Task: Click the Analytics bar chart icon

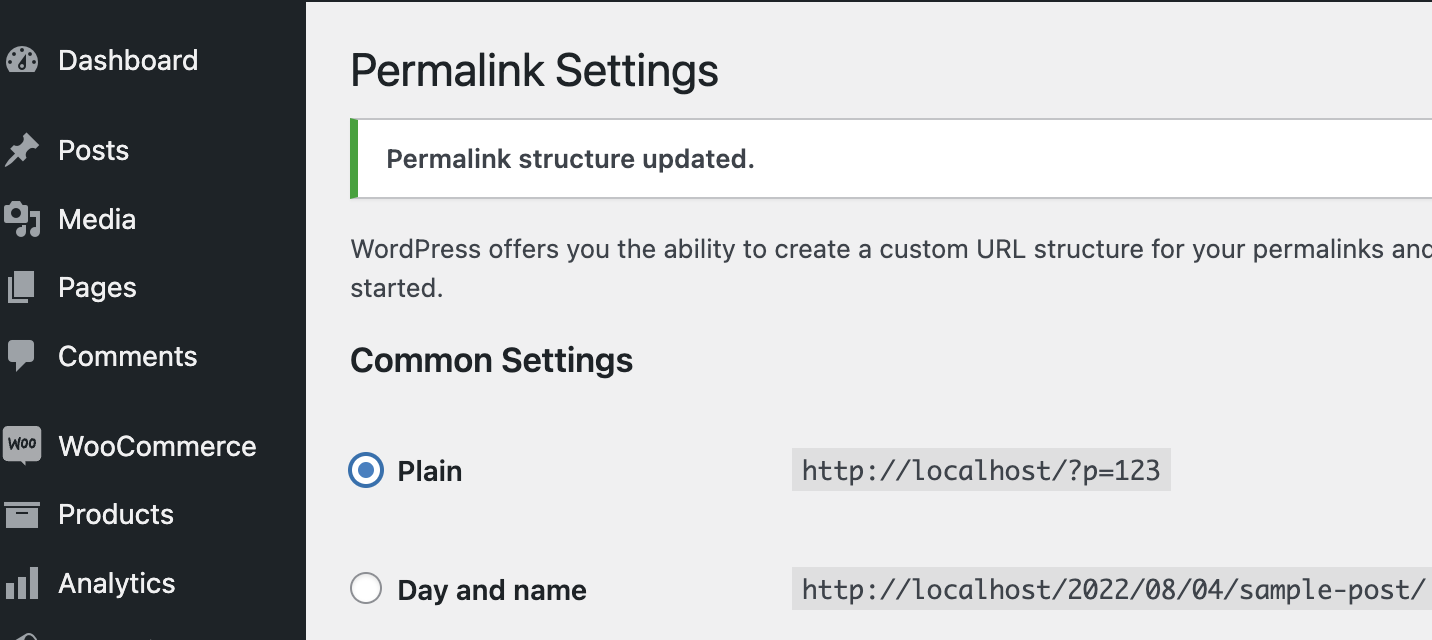Action: coord(22,583)
